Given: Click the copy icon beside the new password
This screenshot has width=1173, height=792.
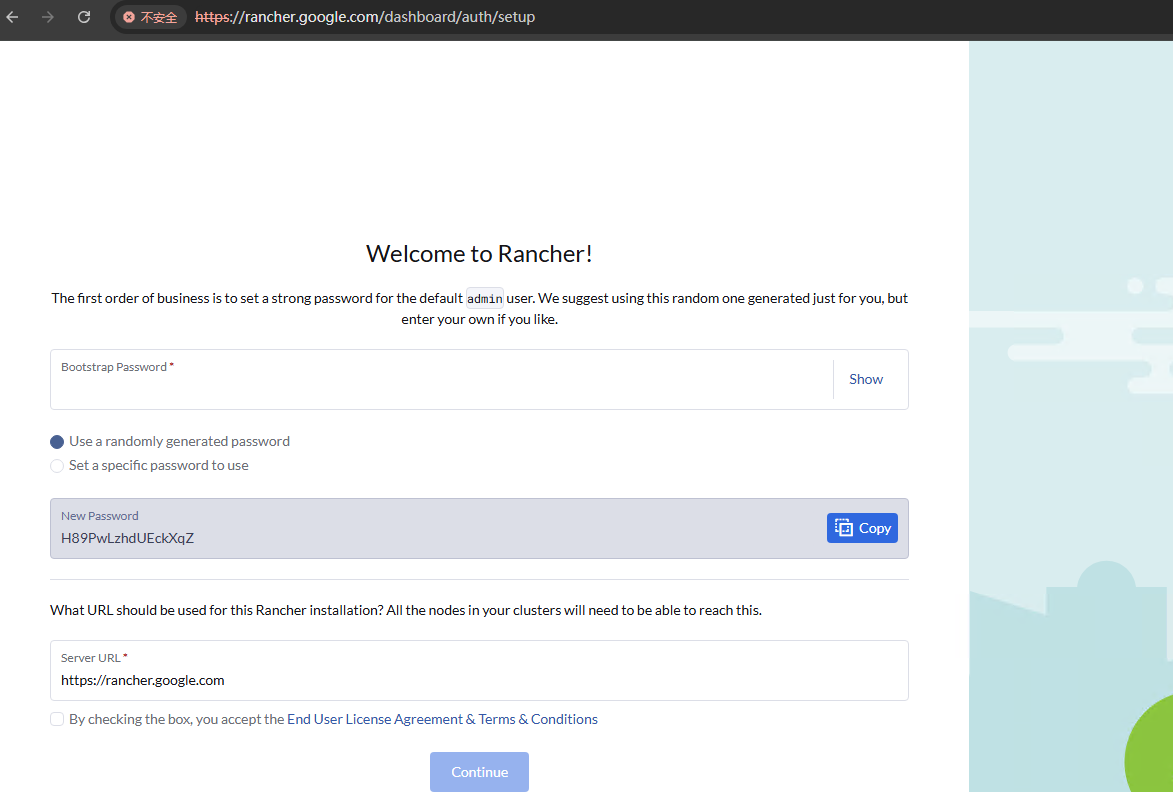Looking at the screenshot, I should point(844,528).
